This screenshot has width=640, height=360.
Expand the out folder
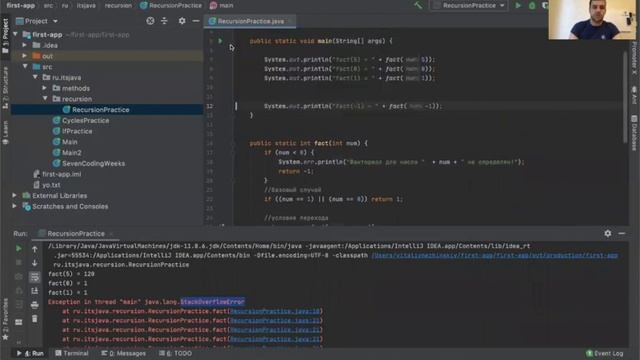pyautogui.click(x=25, y=56)
